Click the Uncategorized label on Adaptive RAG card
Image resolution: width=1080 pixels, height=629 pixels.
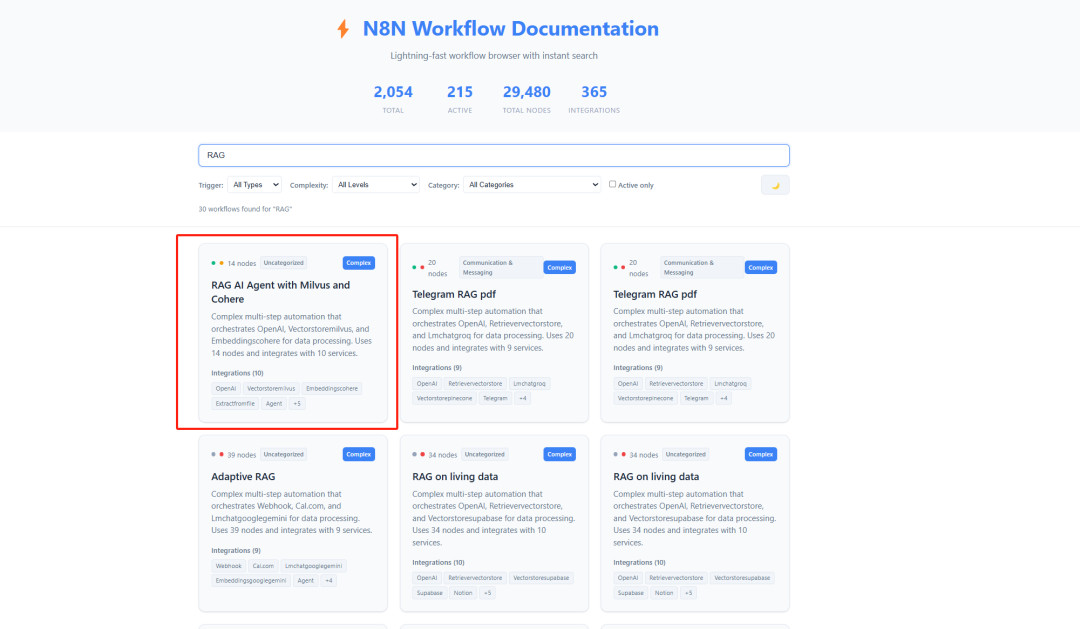click(284, 454)
